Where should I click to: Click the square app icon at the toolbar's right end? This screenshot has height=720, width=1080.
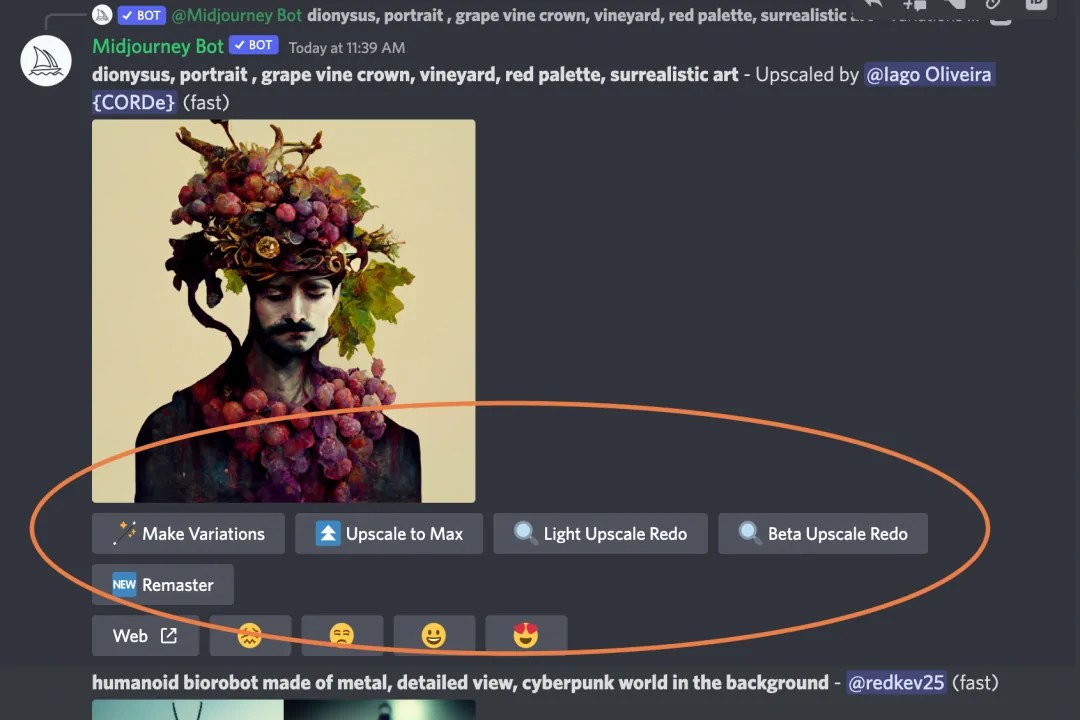tap(1036, 6)
